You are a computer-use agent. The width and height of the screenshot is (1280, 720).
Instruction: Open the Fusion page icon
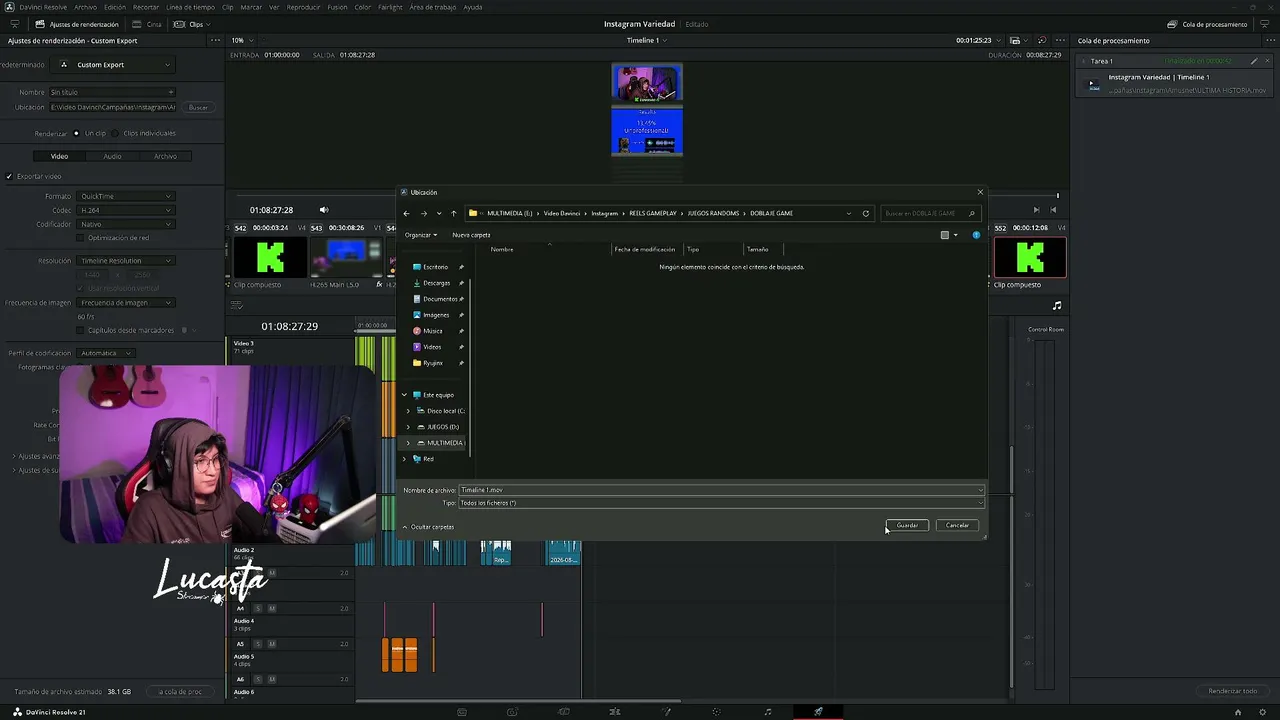pyautogui.click(x=666, y=712)
